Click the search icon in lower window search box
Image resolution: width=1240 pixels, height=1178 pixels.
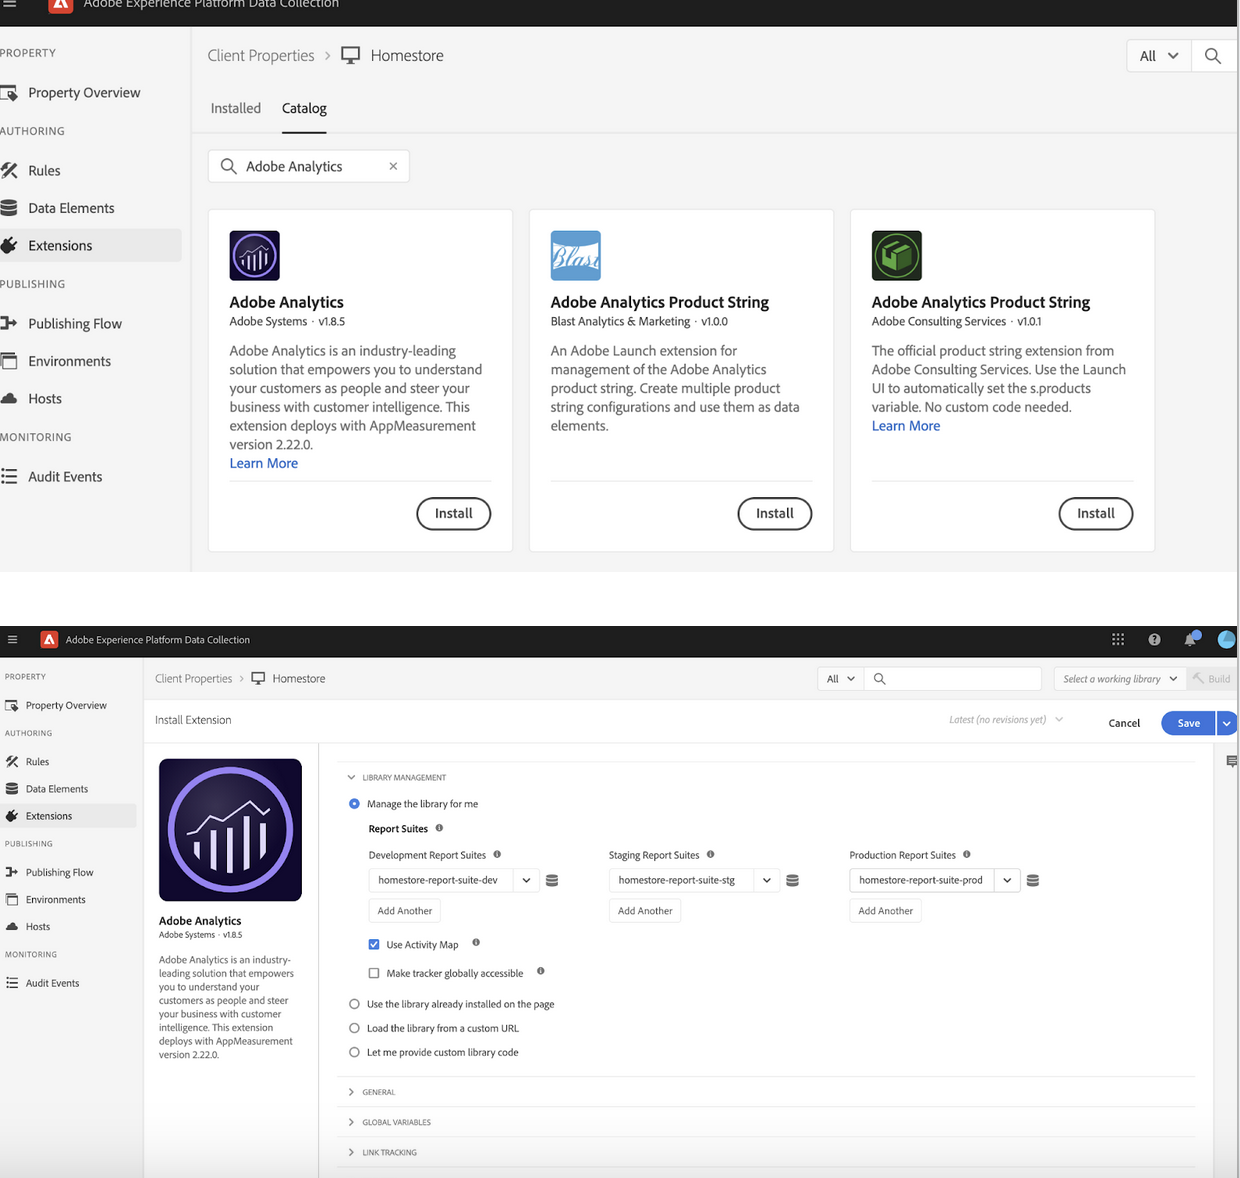880,679
